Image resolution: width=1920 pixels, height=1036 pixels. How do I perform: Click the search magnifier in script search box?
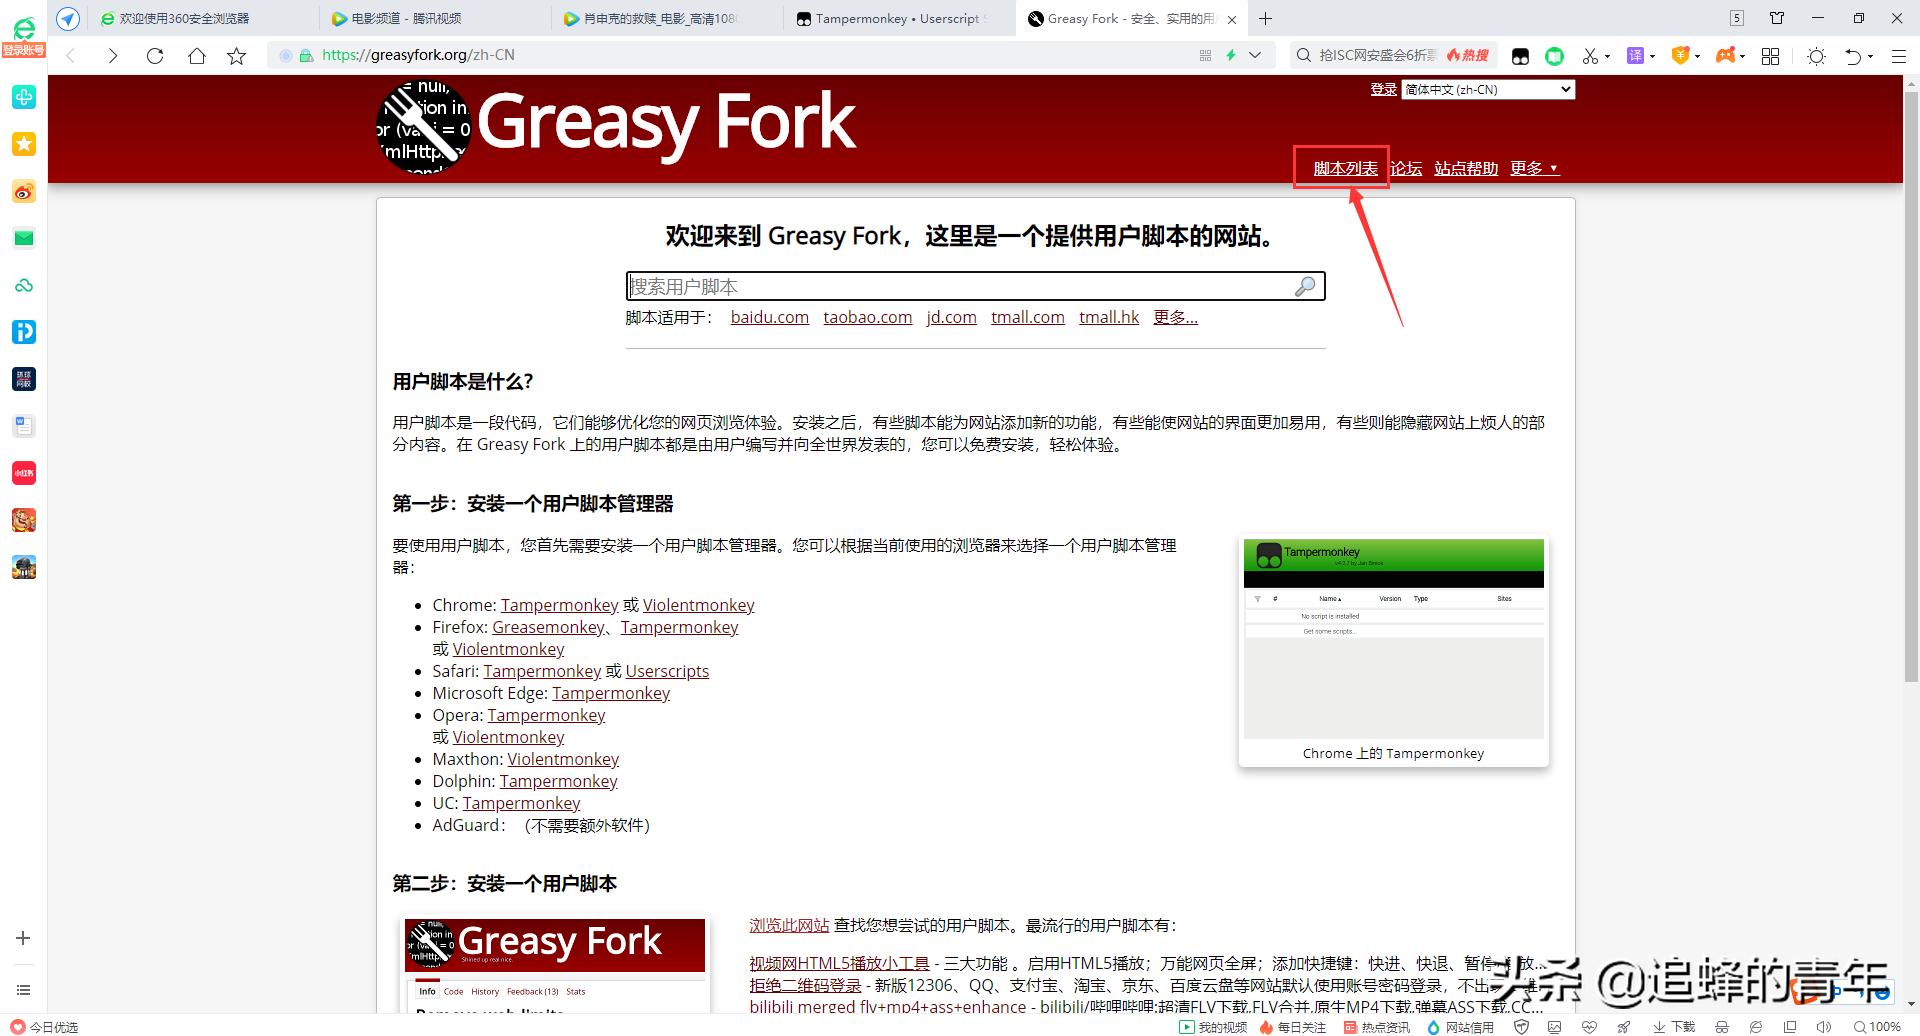pos(1305,287)
